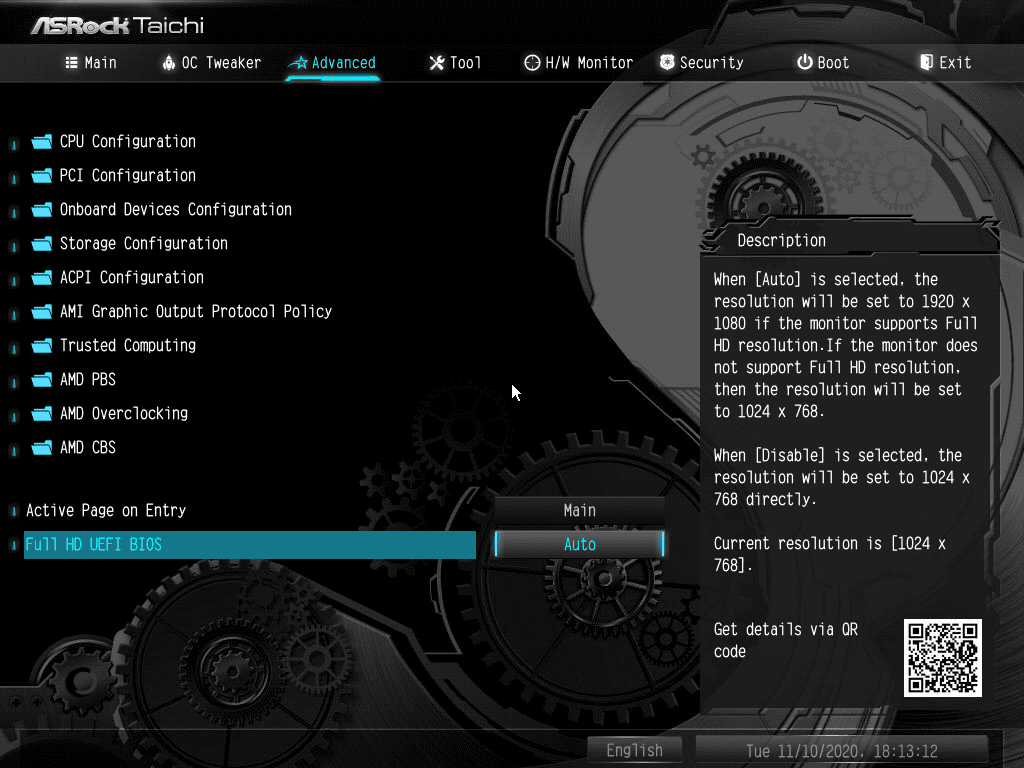Image resolution: width=1024 pixels, height=768 pixels.
Task: Click the Security shield icon
Action: pos(667,62)
